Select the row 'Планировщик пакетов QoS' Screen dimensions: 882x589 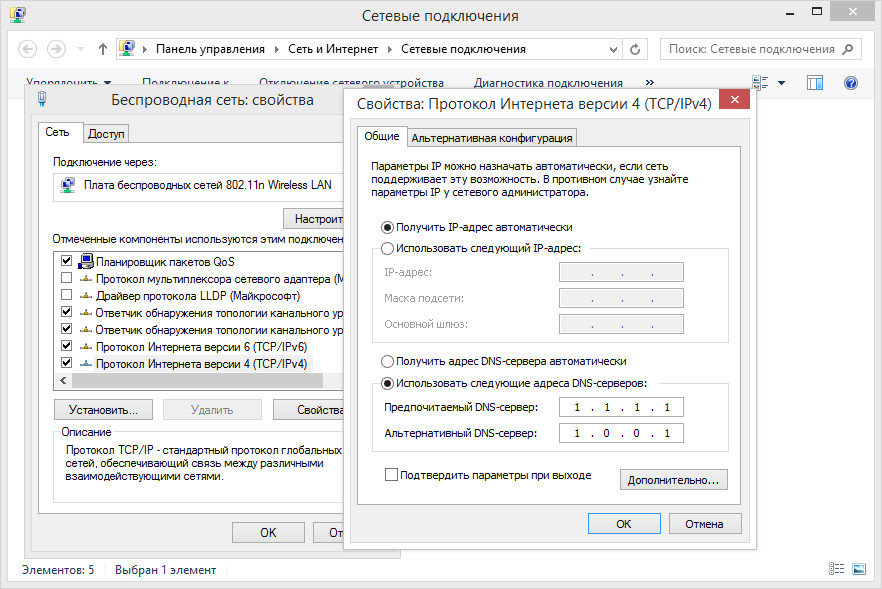(165, 262)
